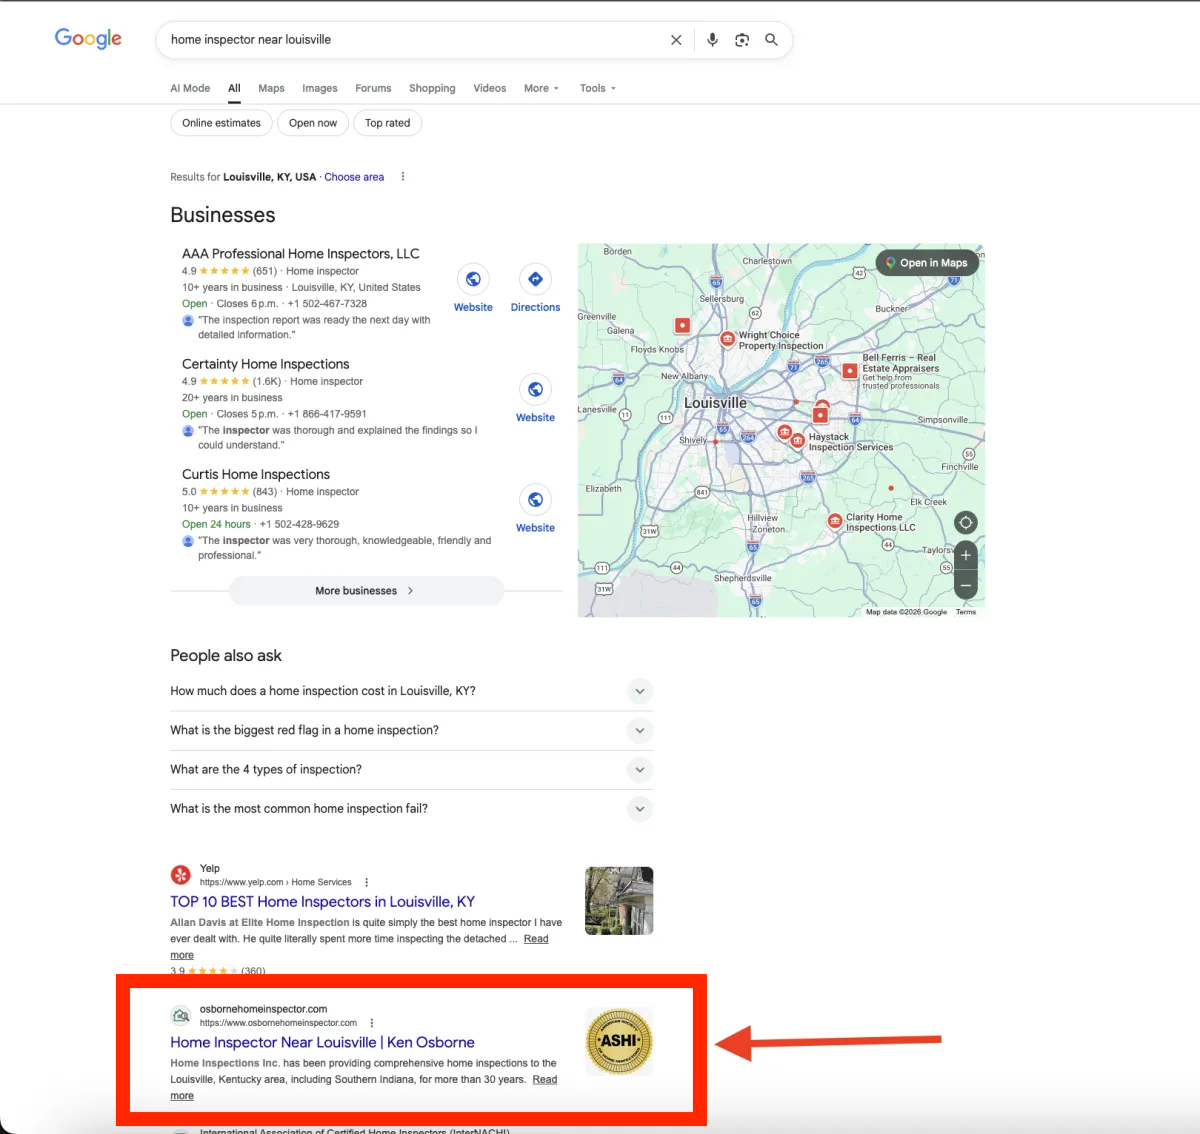Apply the Online estimates filter chip
This screenshot has width=1200, height=1134.
click(221, 123)
